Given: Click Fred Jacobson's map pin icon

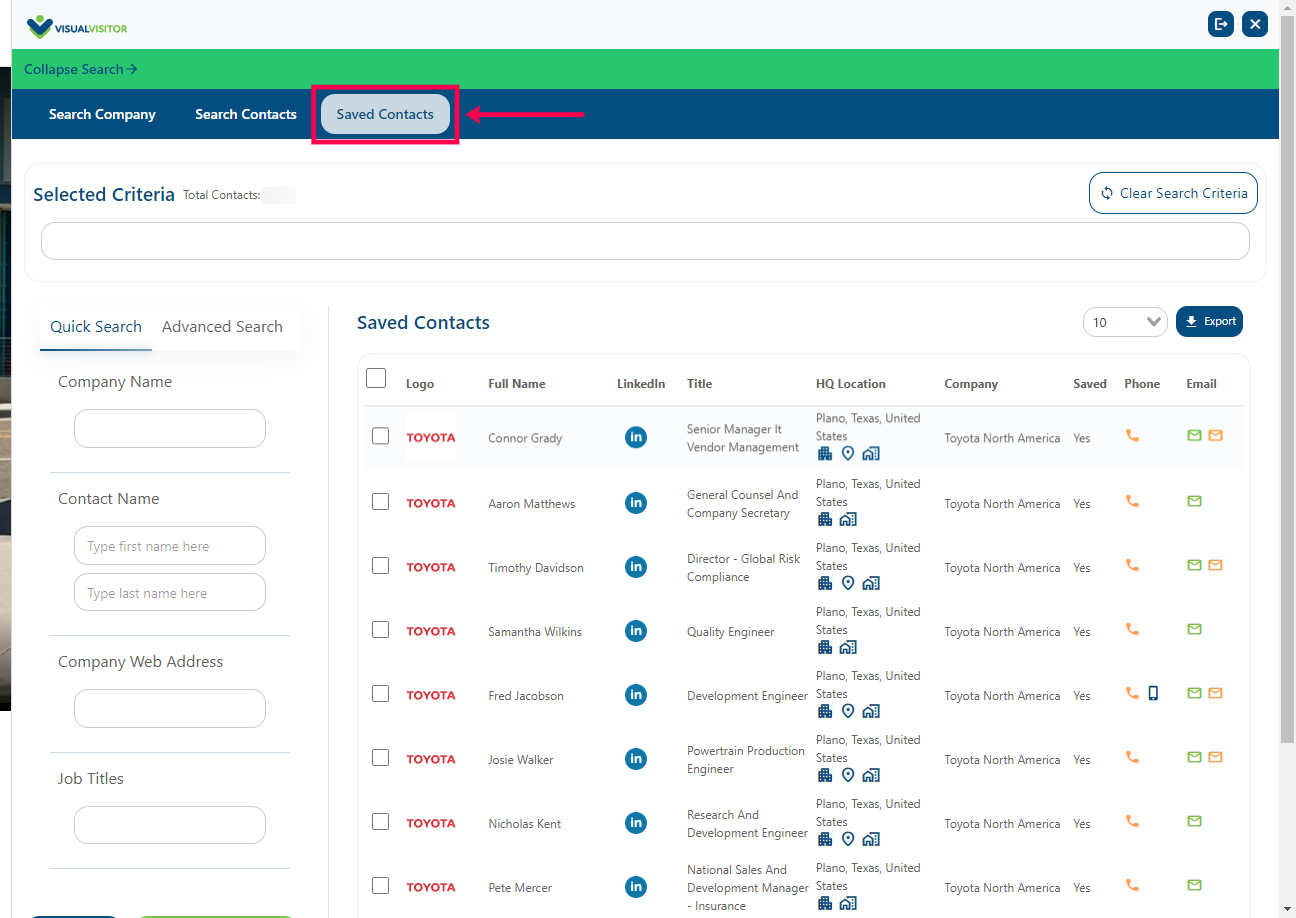Looking at the screenshot, I should pyautogui.click(x=848, y=711).
